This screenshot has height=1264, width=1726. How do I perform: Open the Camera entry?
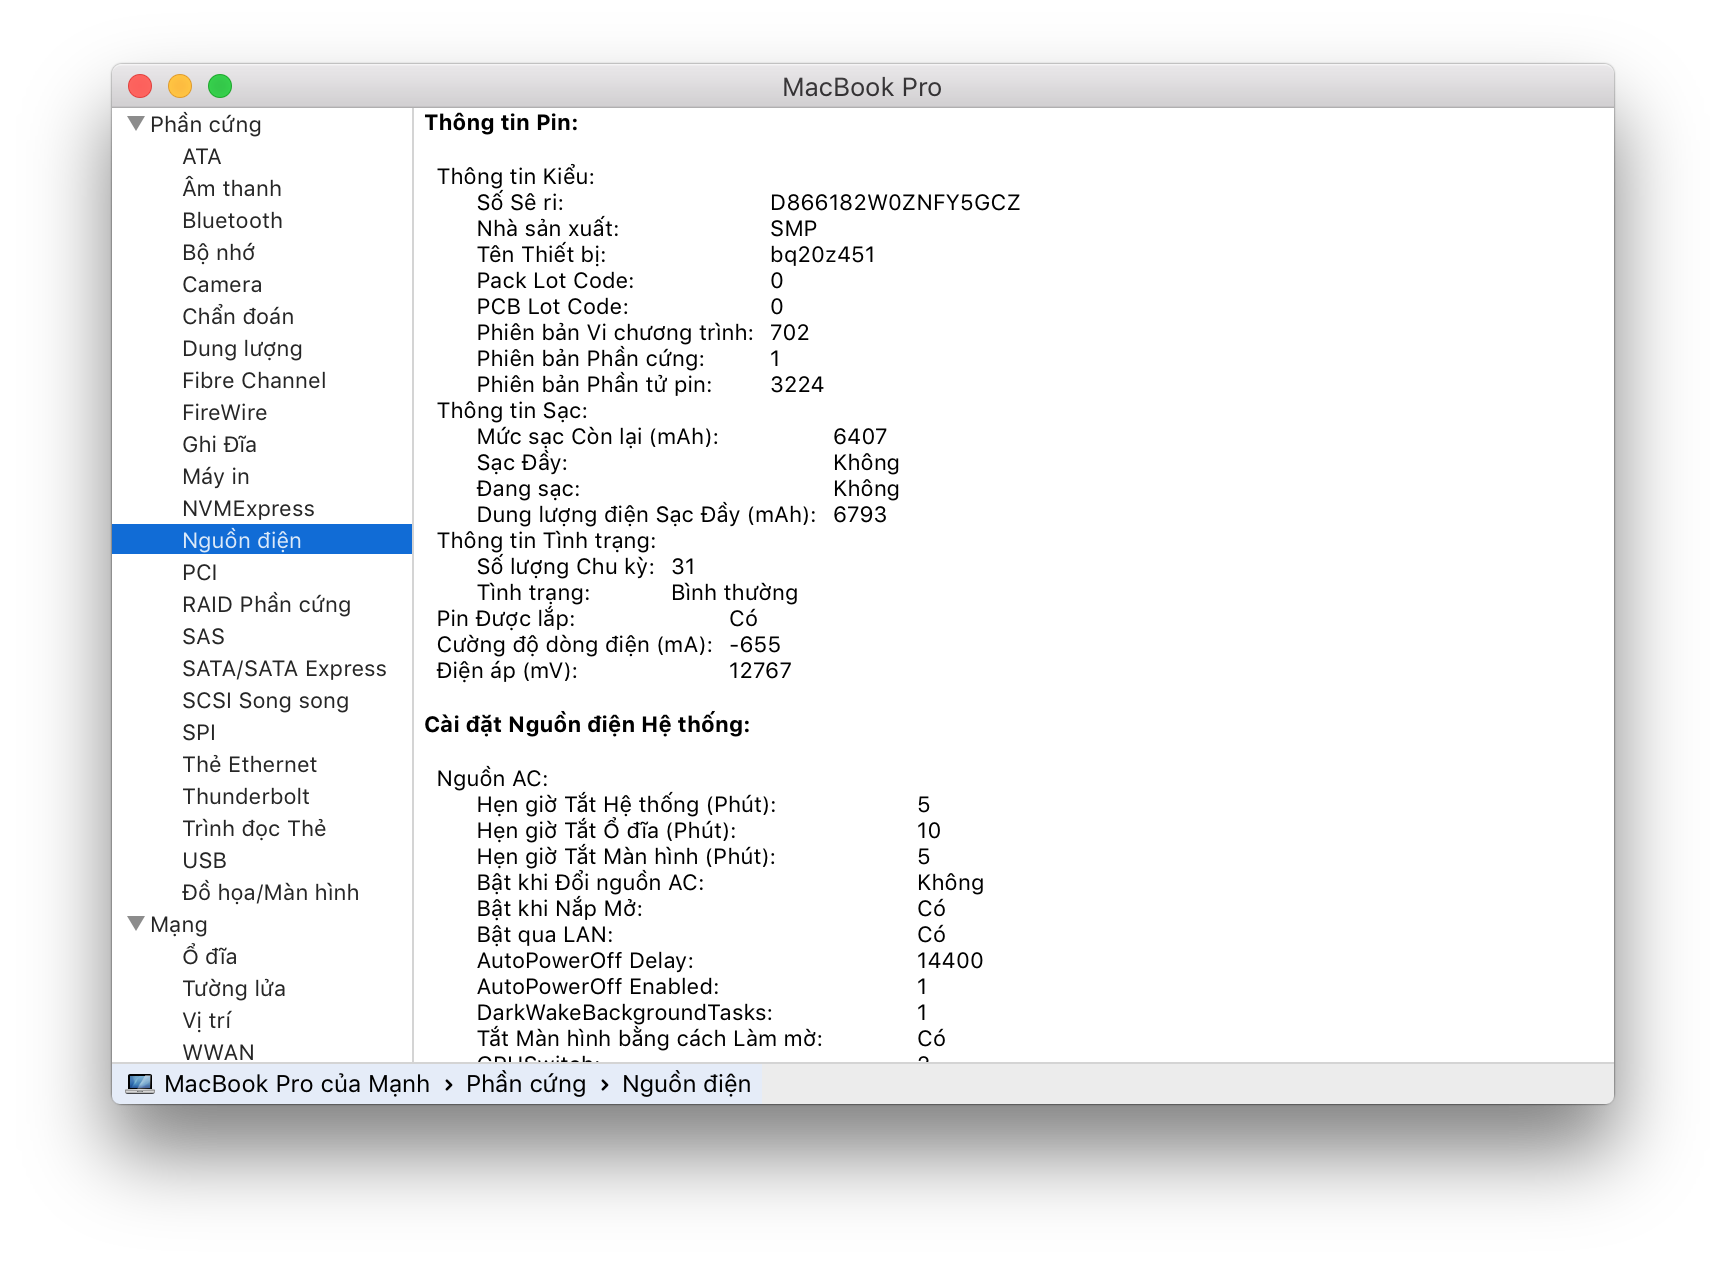pyautogui.click(x=222, y=285)
